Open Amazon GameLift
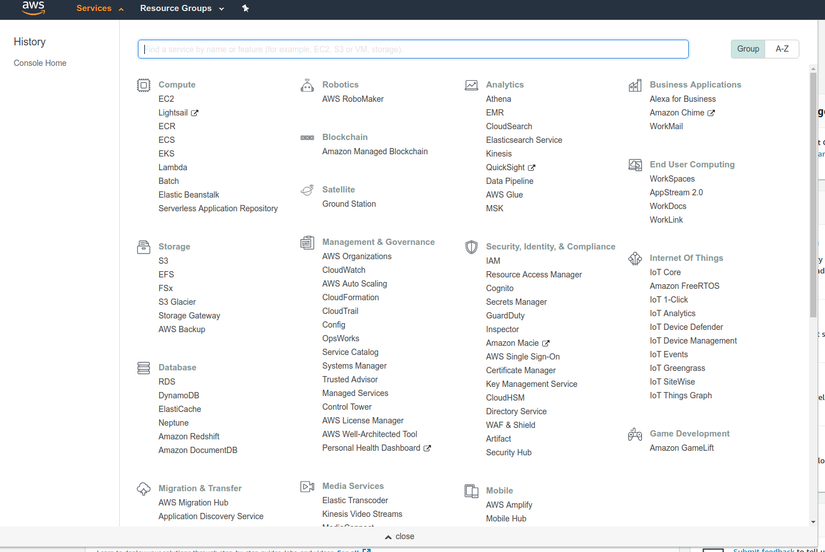Screen dimensions: 825x552 click(681, 448)
